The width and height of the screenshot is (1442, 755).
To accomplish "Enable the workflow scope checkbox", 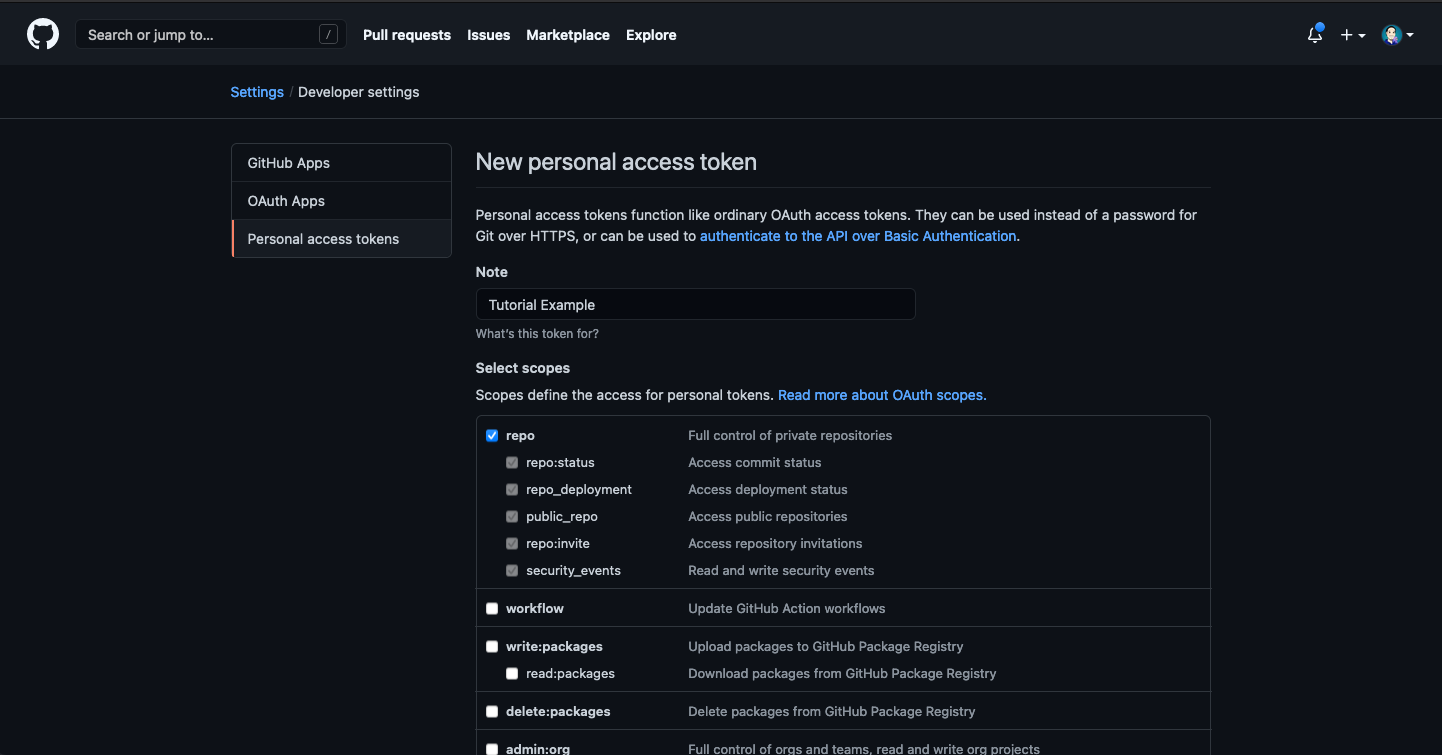I will tap(492, 609).
